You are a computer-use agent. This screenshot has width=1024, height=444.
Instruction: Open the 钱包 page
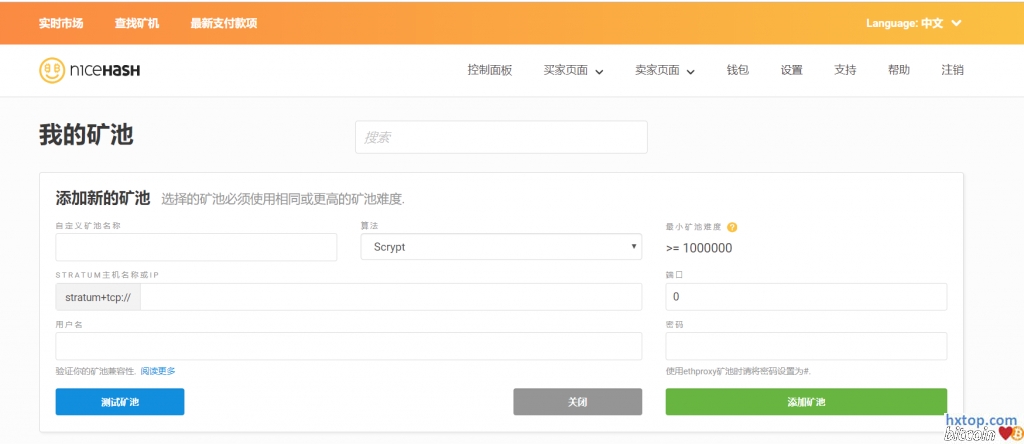coord(737,70)
